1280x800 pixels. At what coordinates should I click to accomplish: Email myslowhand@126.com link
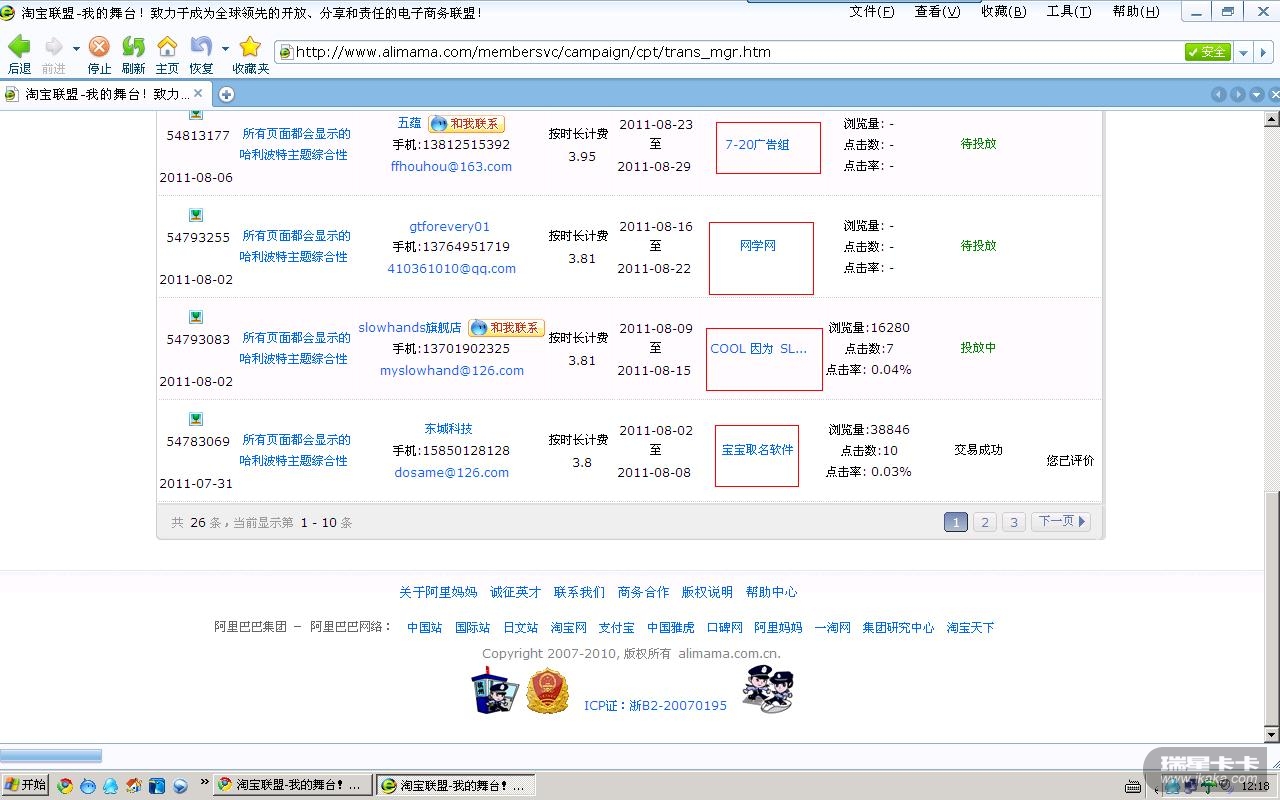coord(452,371)
